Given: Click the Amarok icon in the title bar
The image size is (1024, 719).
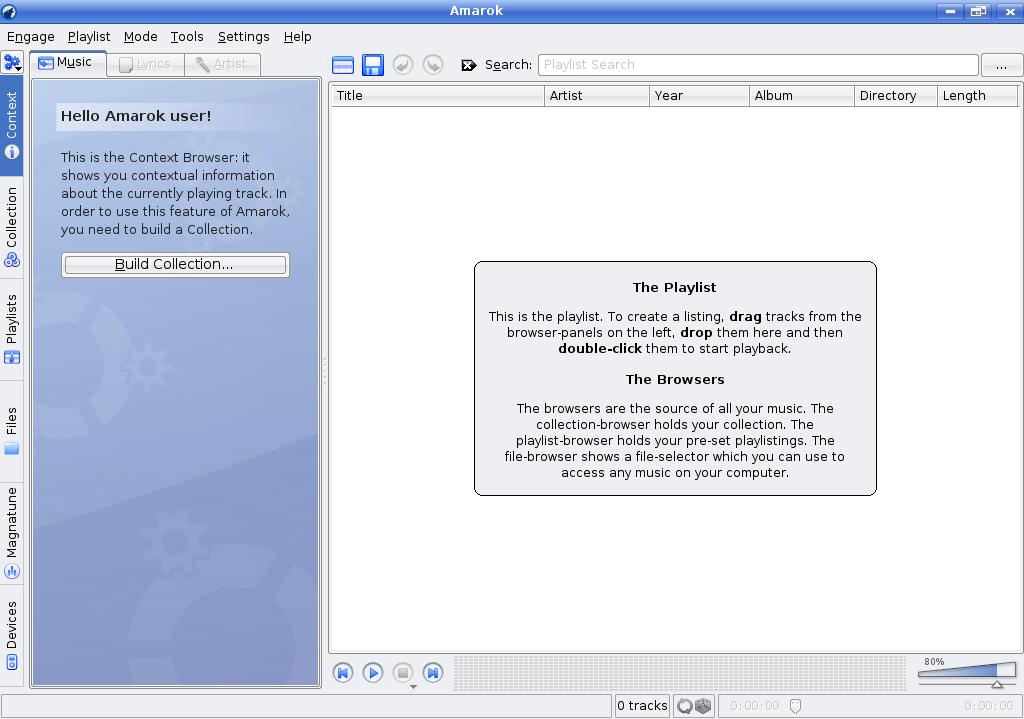Looking at the screenshot, I should [x=9, y=11].
